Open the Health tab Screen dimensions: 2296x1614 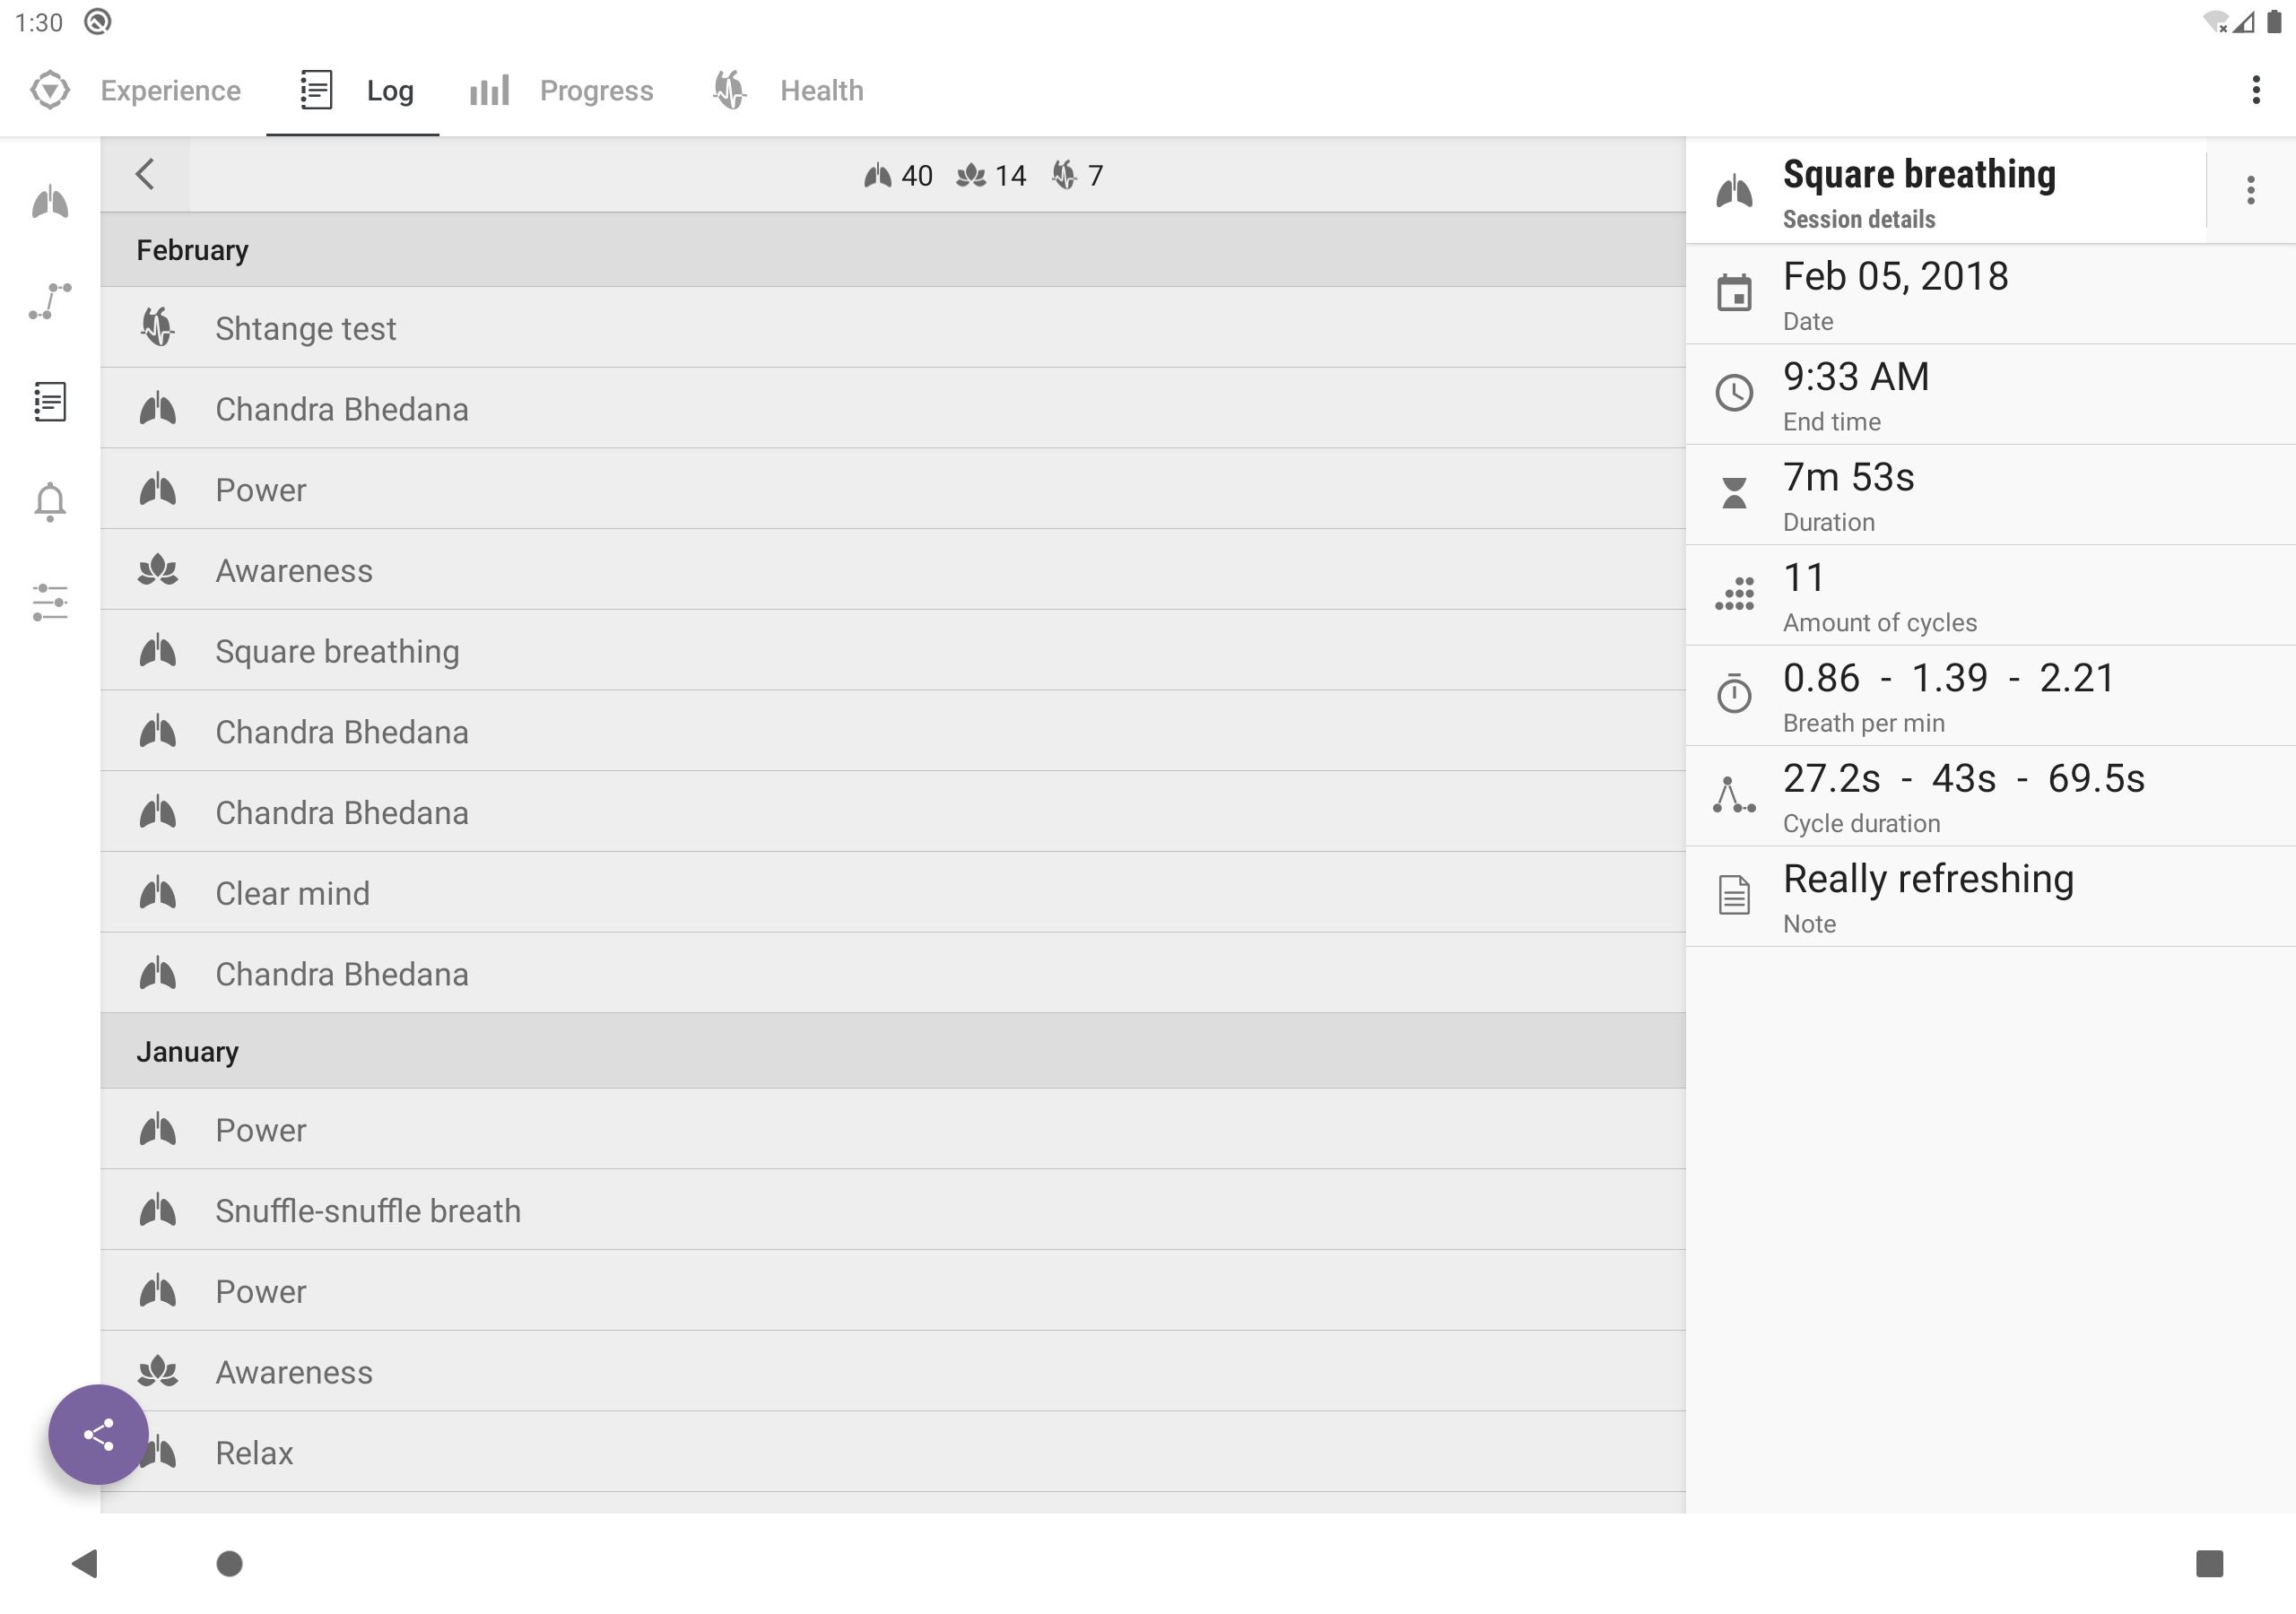(x=787, y=91)
